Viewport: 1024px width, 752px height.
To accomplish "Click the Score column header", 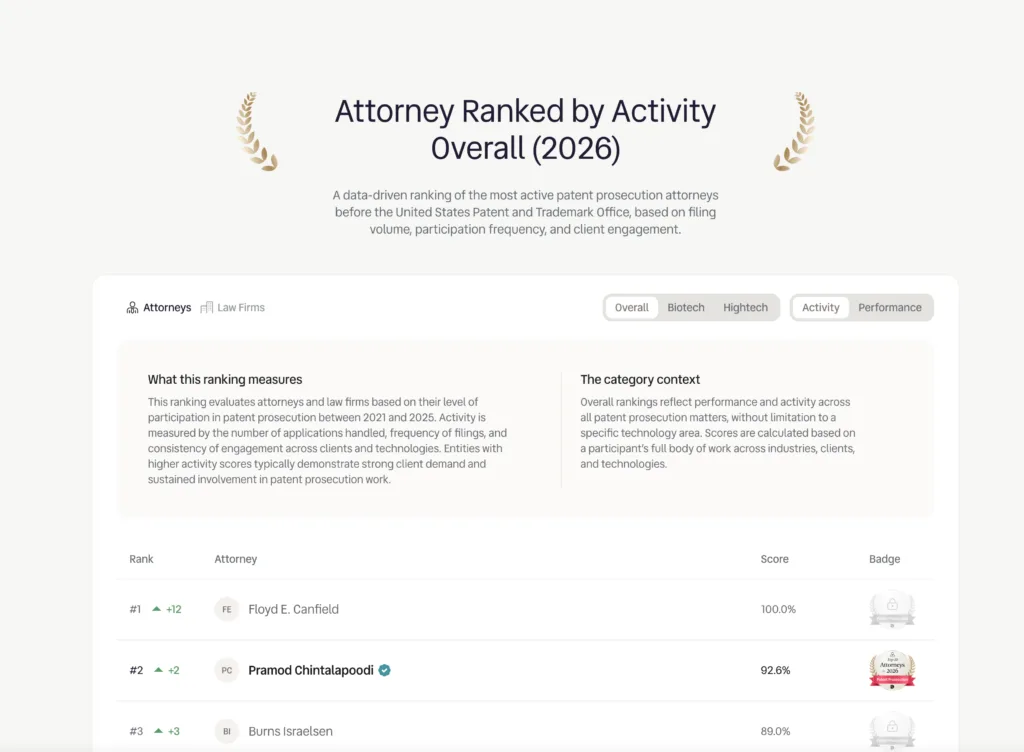I will 774,559.
